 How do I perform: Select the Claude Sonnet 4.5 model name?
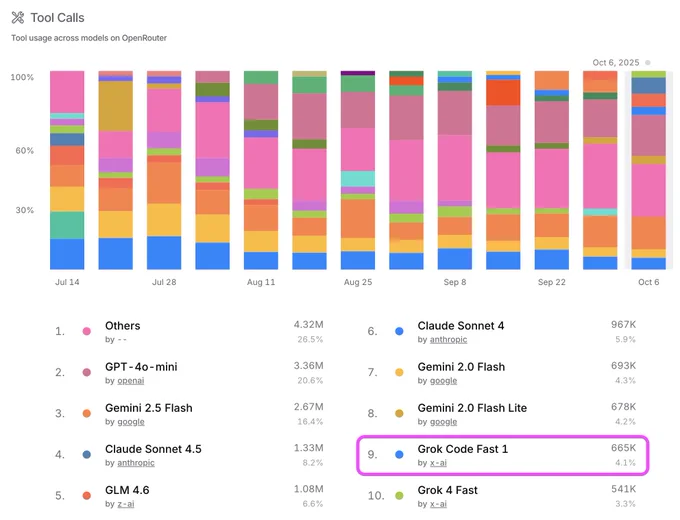coord(153,449)
